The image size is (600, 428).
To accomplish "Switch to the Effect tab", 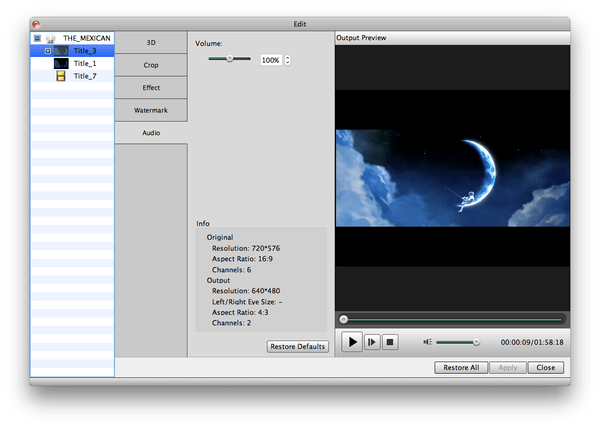I will pos(151,88).
